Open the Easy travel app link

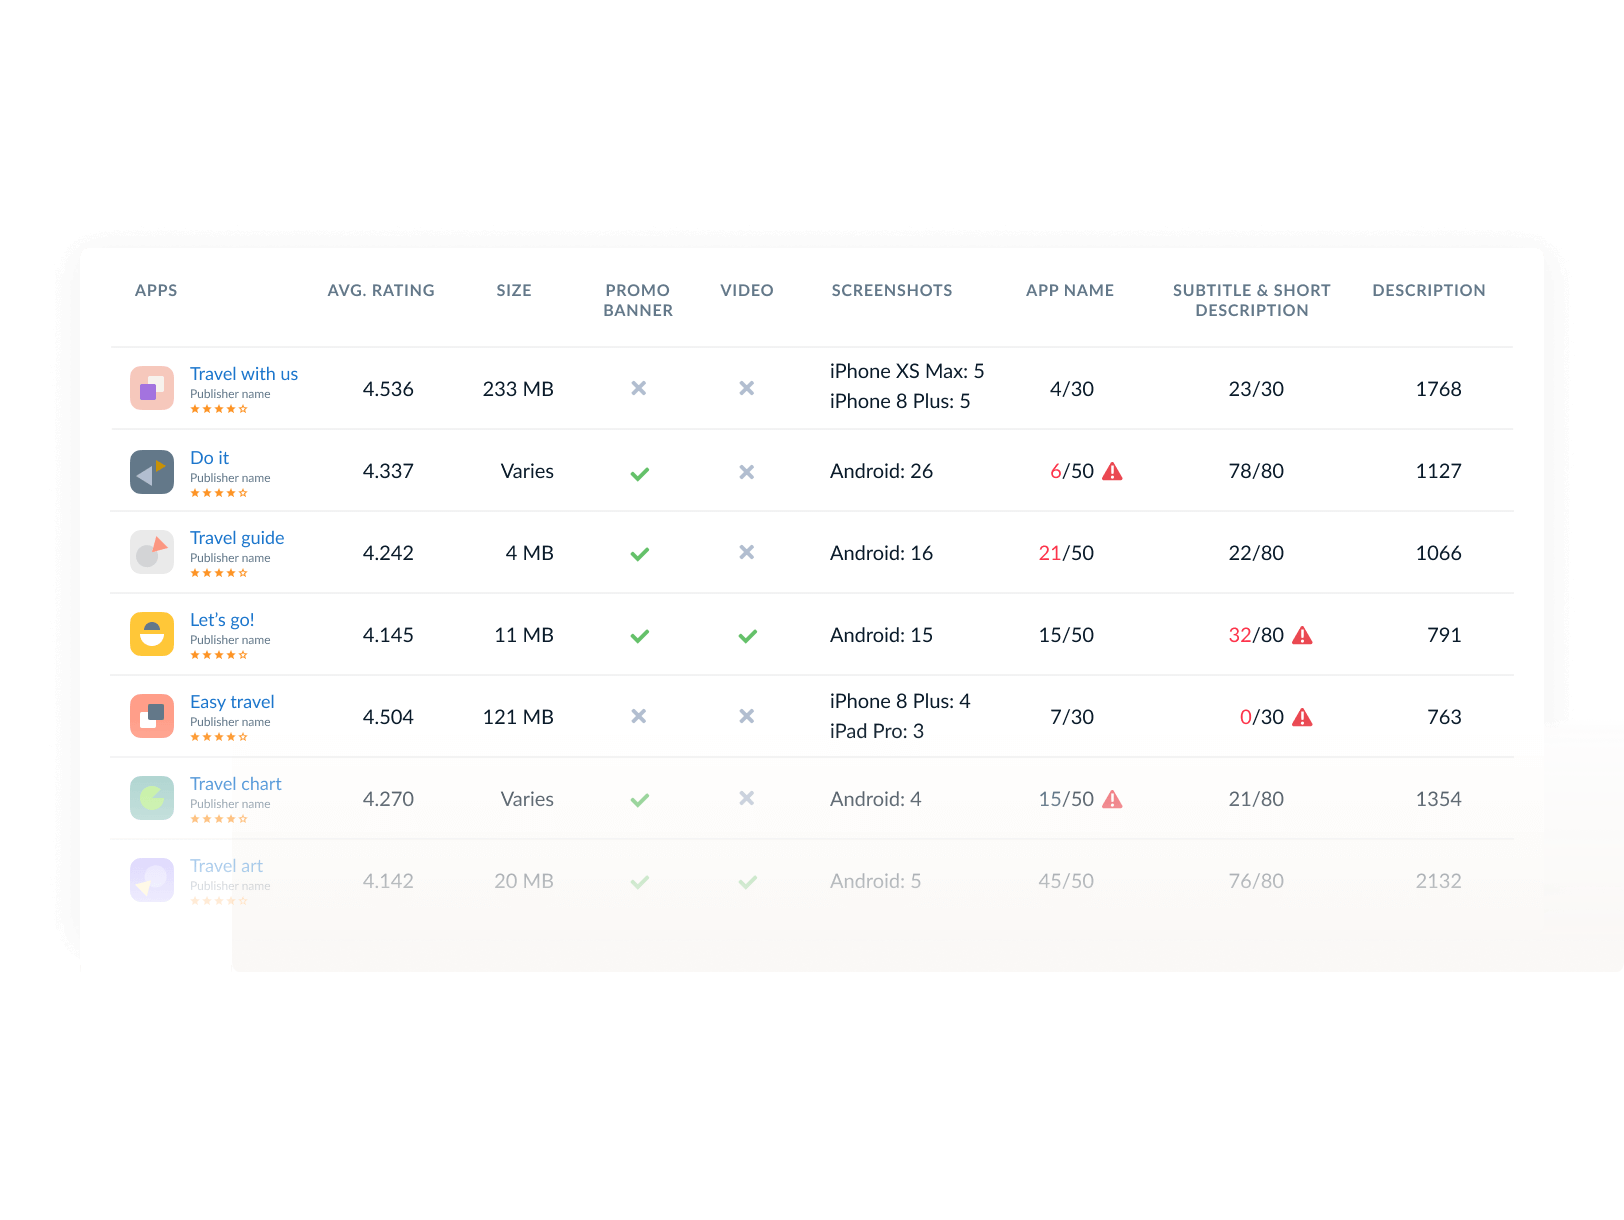point(232,702)
